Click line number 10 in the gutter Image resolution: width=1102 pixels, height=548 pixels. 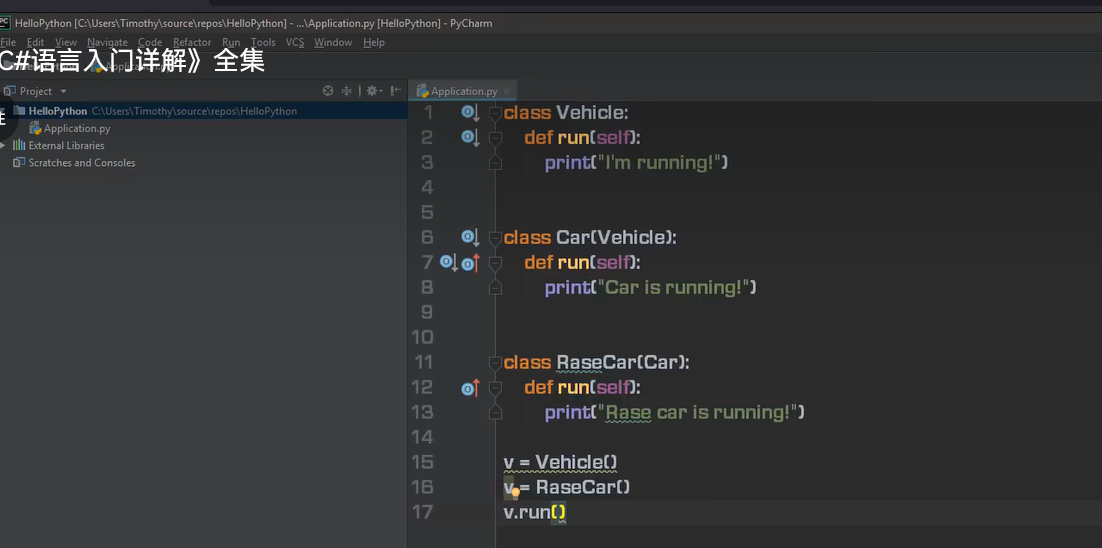click(422, 337)
